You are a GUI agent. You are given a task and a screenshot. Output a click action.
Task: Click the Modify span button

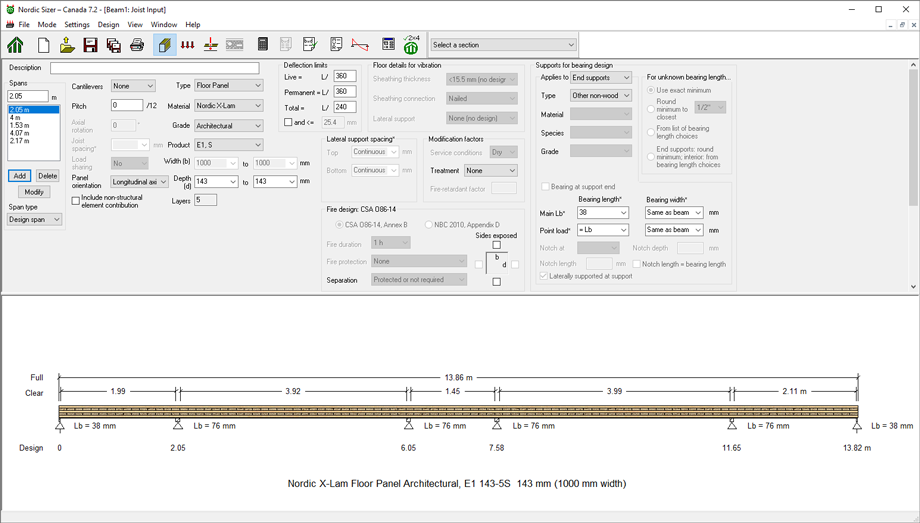point(34,192)
